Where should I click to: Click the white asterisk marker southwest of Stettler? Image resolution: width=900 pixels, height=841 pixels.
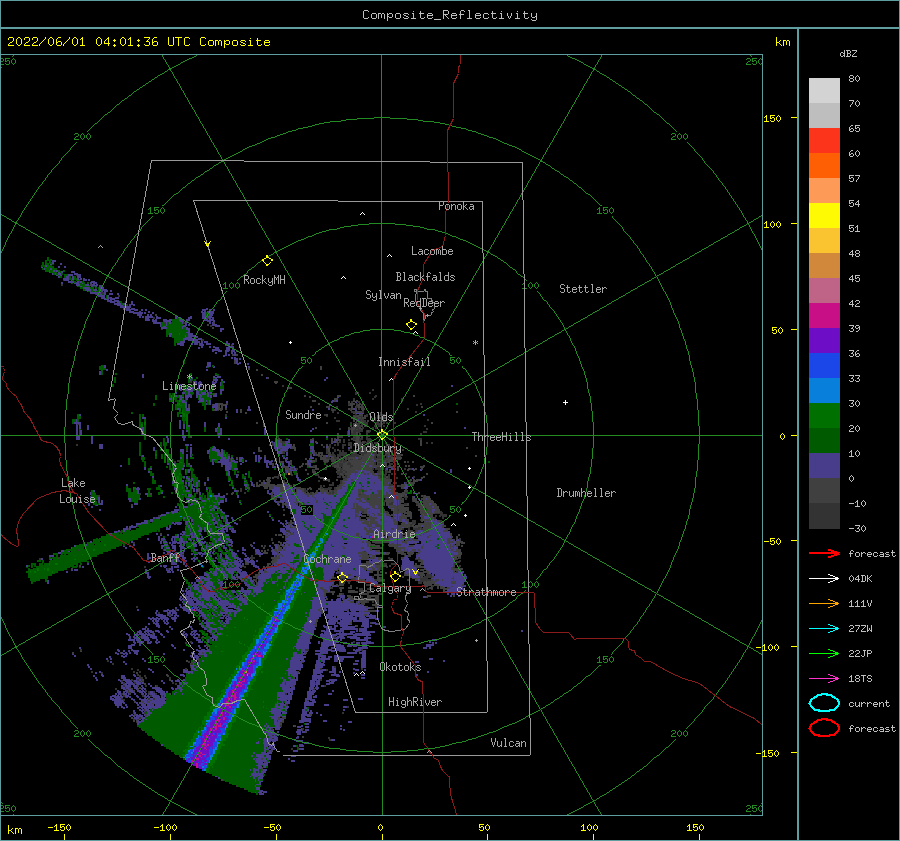point(475,343)
